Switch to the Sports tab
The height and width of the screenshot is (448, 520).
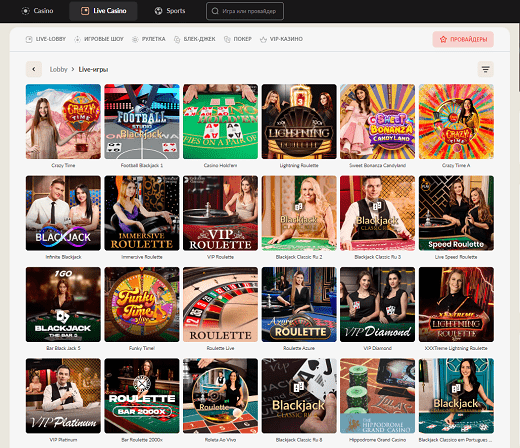tap(170, 11)
